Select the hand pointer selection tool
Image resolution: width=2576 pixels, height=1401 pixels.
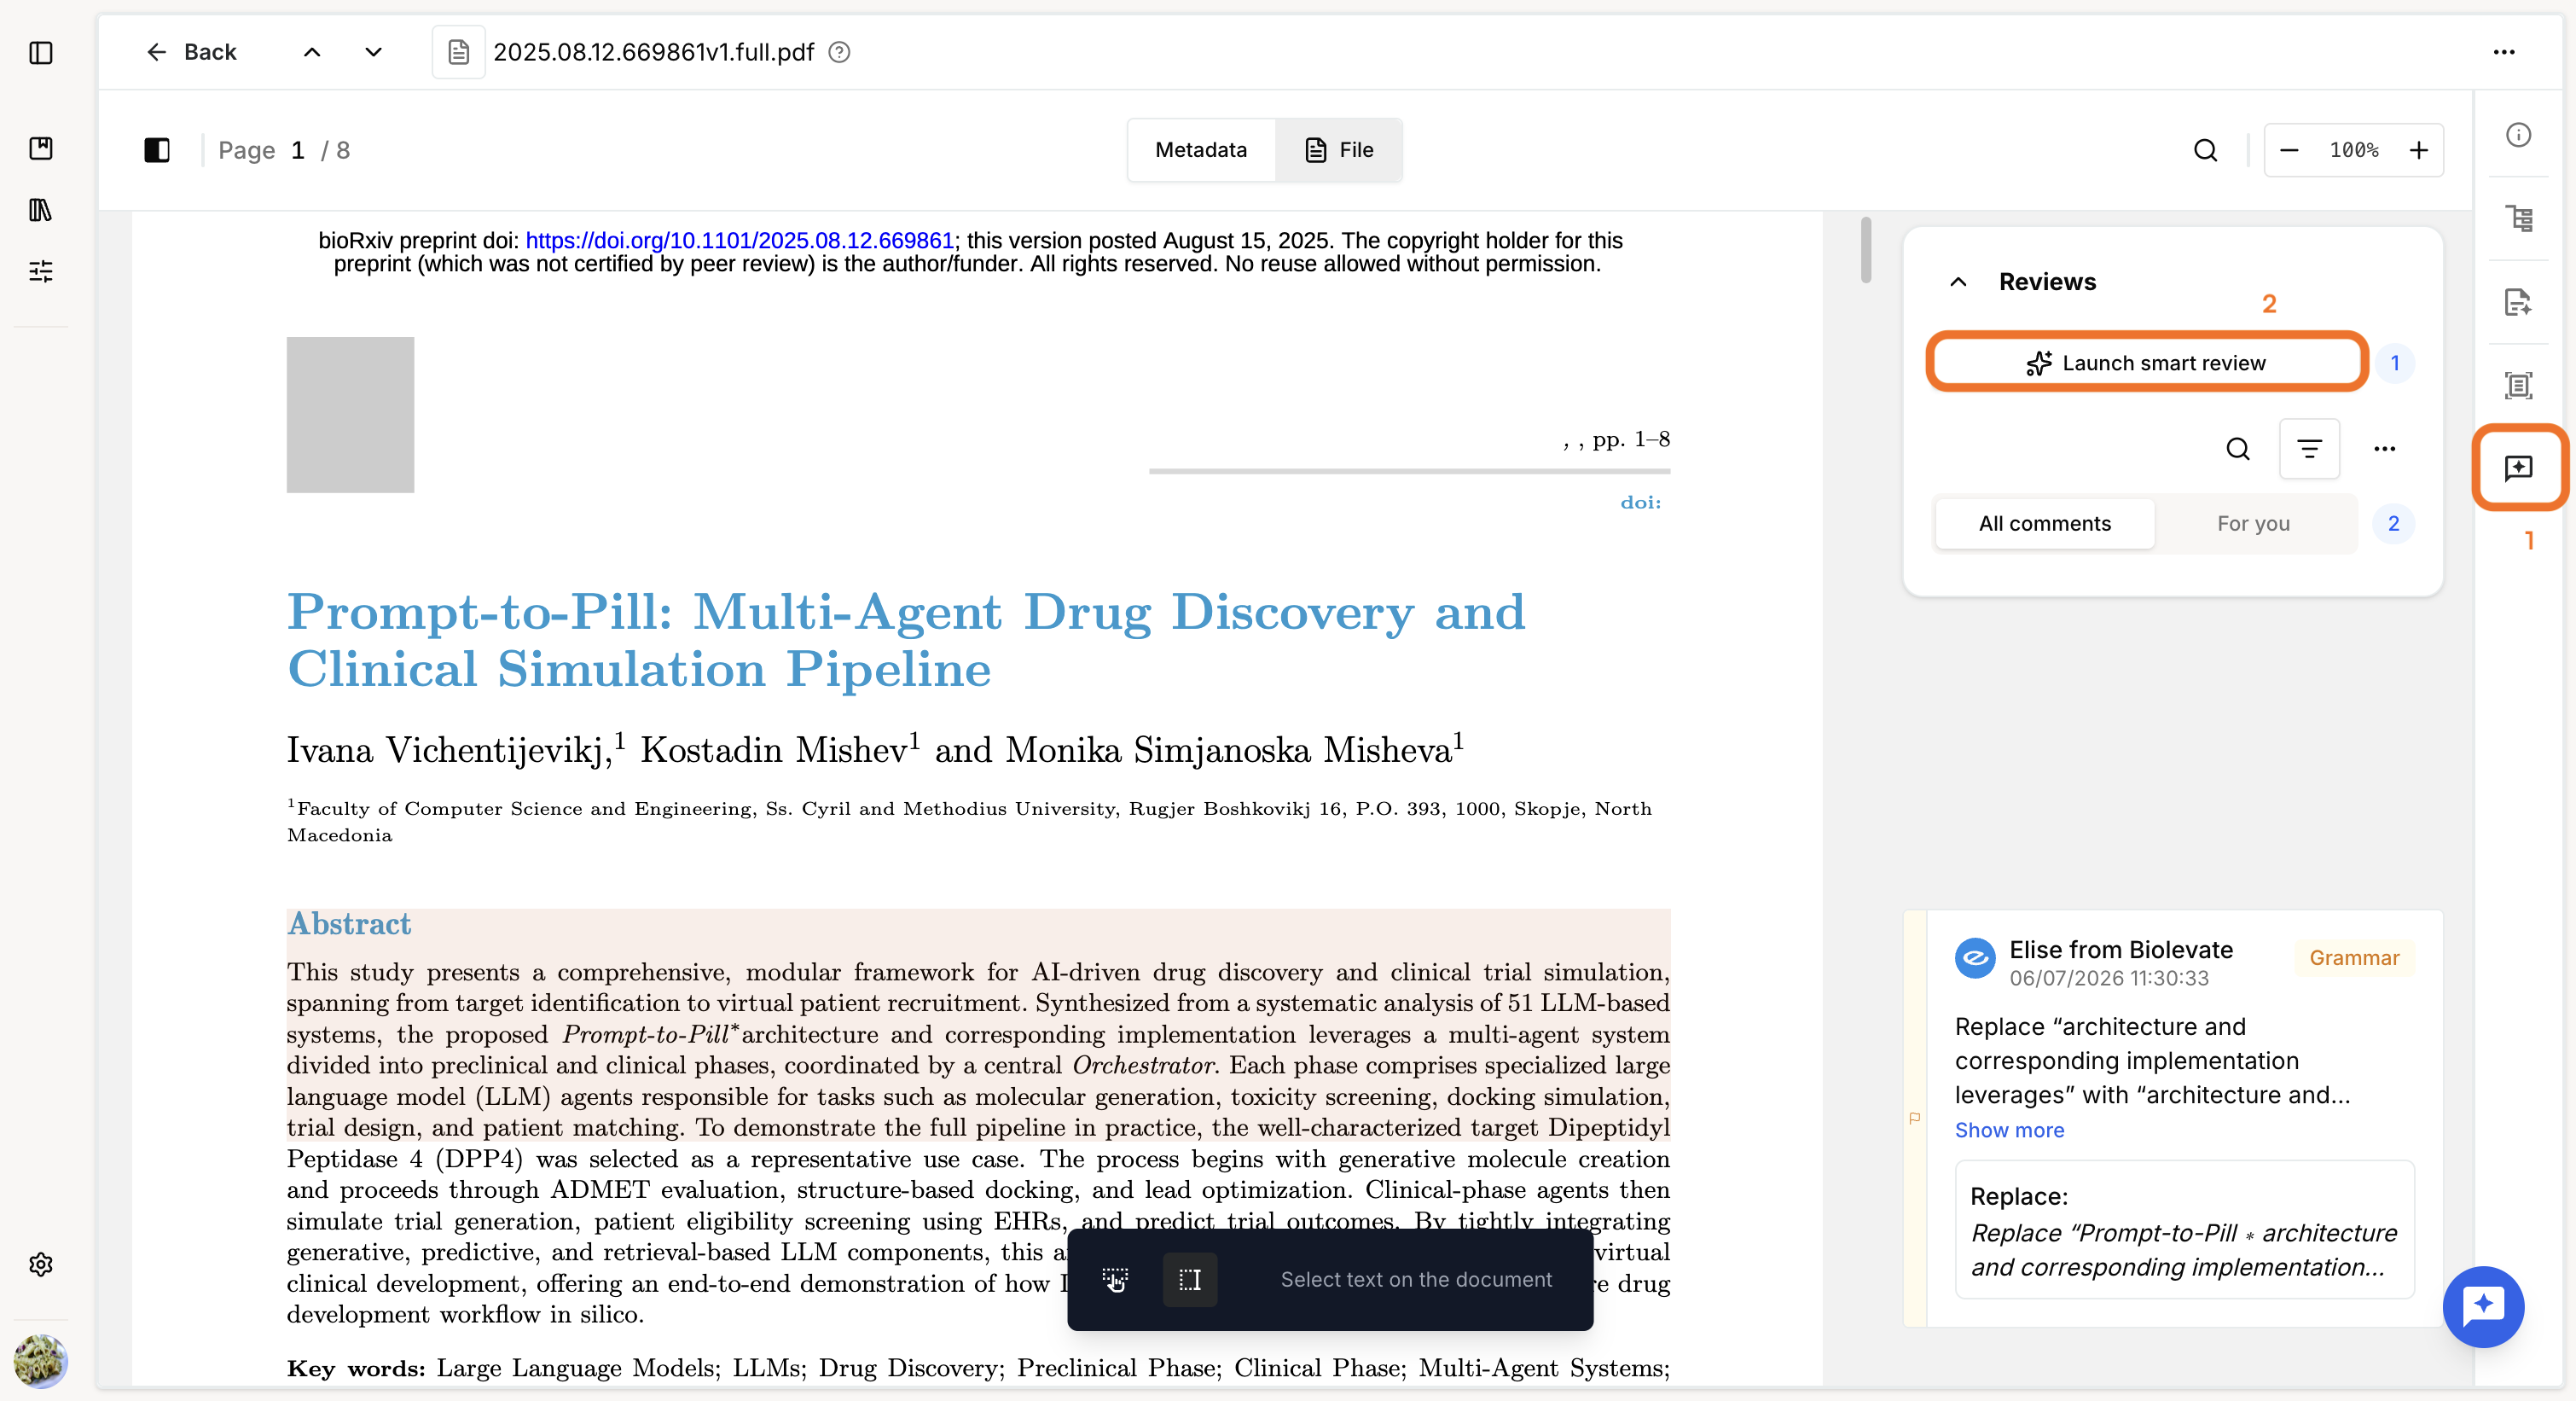tap(1114, 1279)
